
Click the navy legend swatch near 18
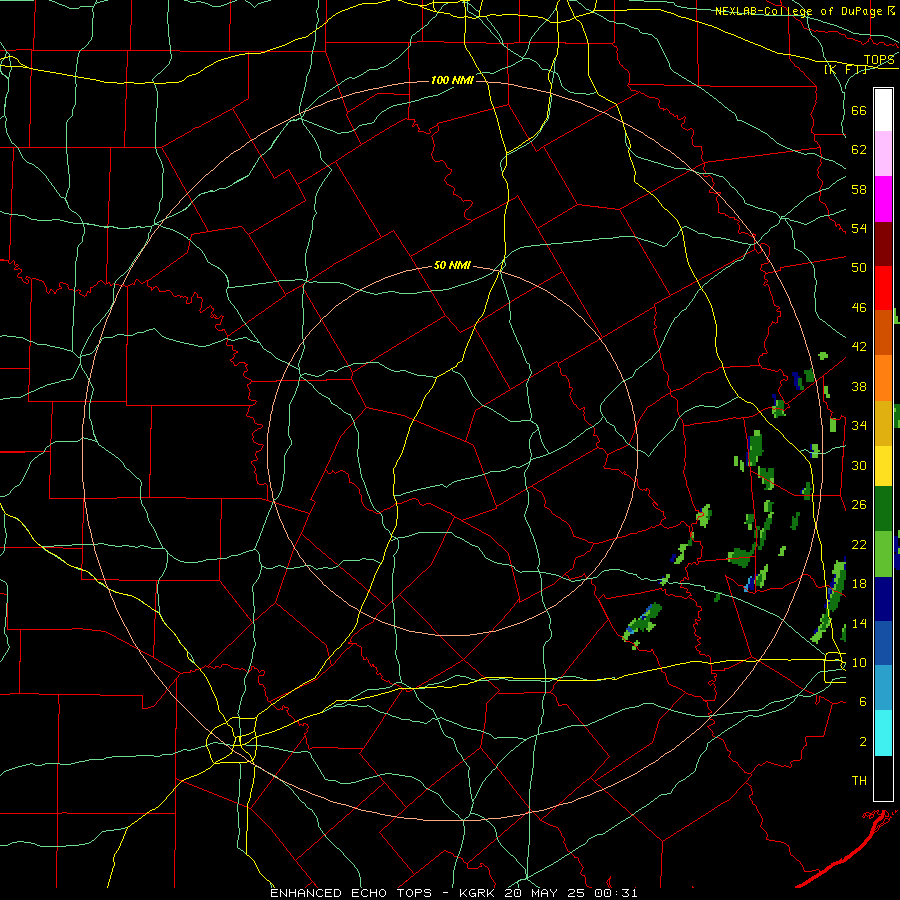pos(883,599)
